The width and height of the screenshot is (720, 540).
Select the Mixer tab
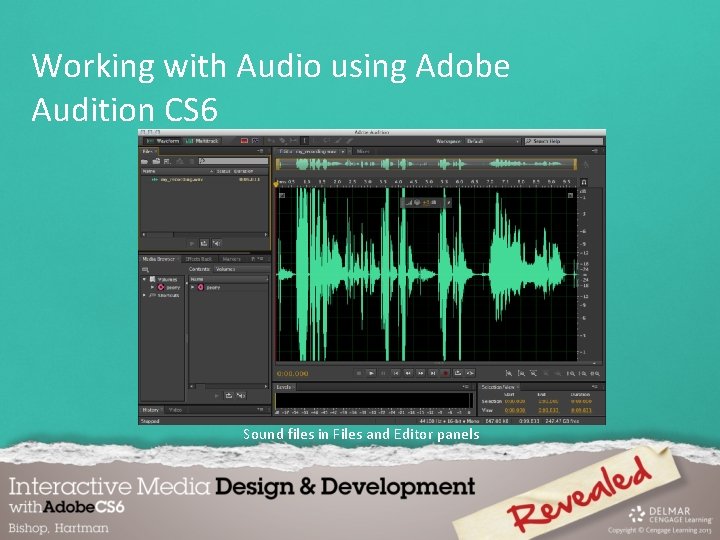coord(363,151)
